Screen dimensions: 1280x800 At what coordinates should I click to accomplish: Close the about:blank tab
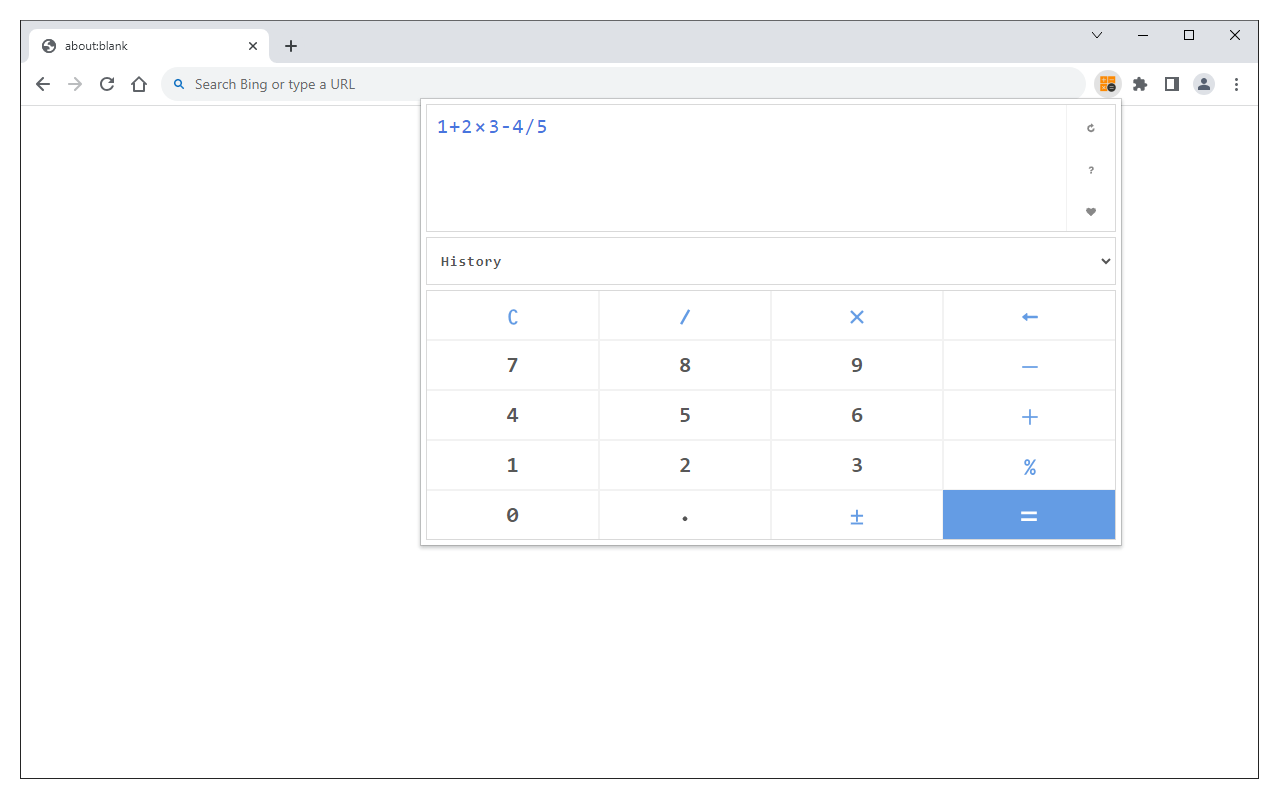point(253,46)
